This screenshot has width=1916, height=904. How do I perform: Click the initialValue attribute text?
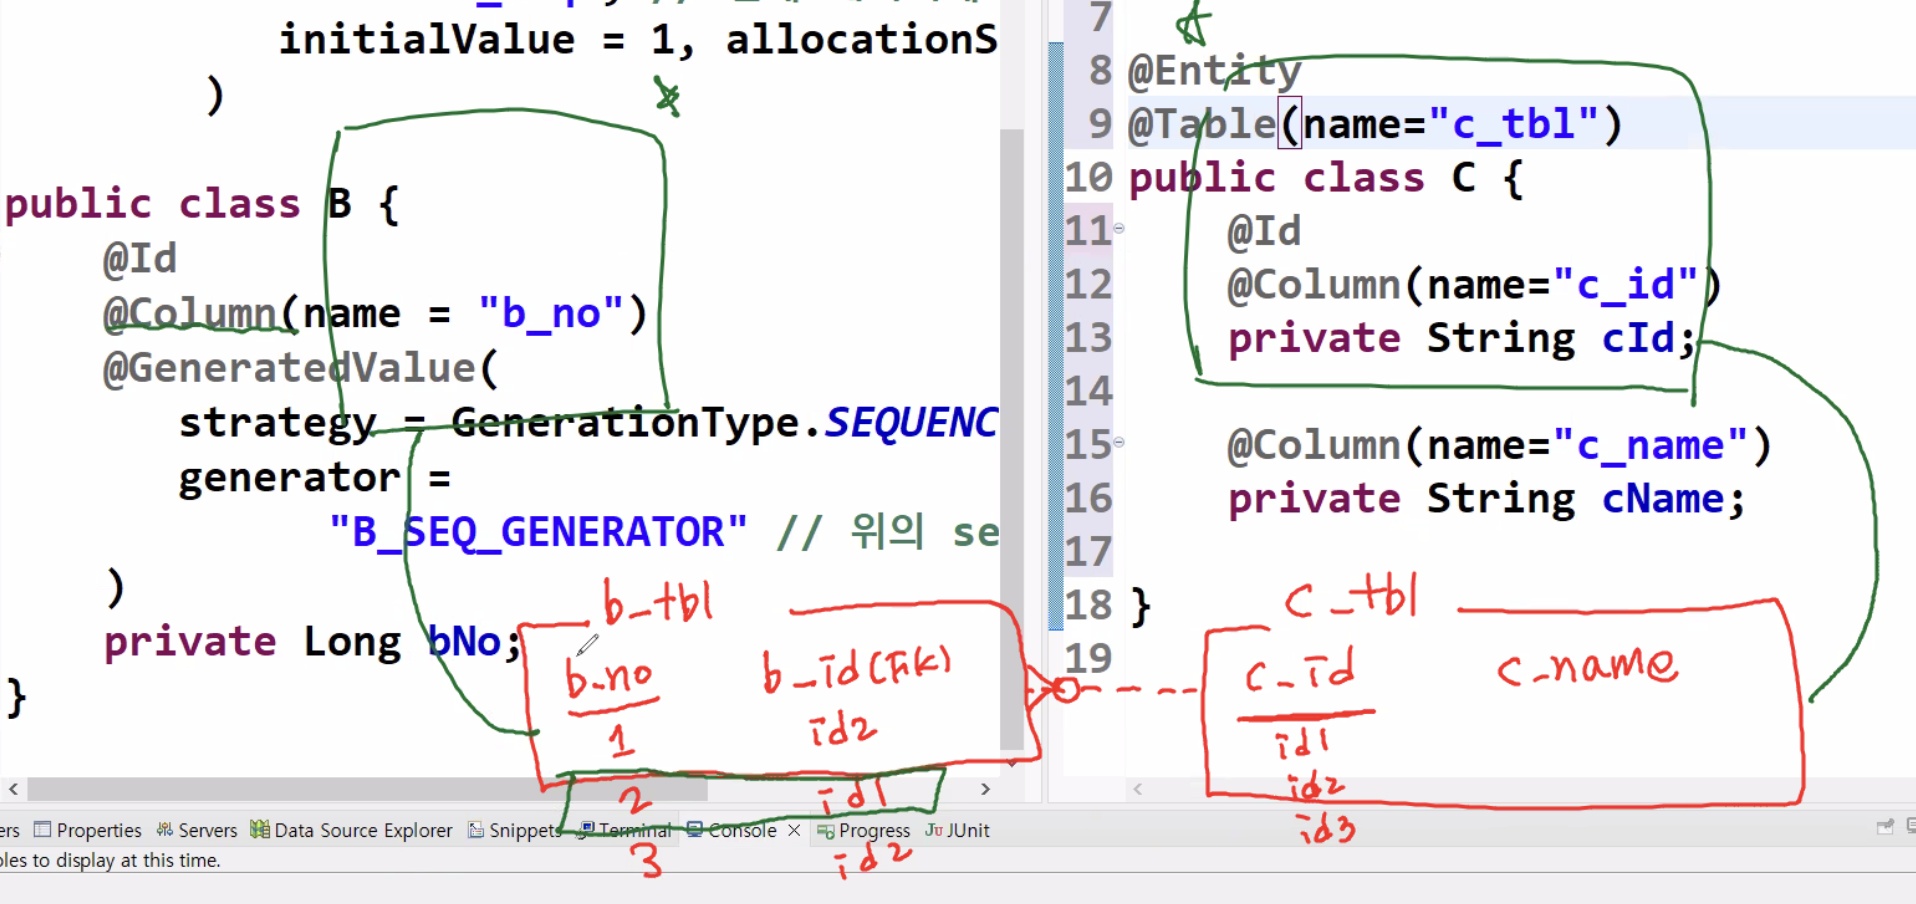coord(427,40)
